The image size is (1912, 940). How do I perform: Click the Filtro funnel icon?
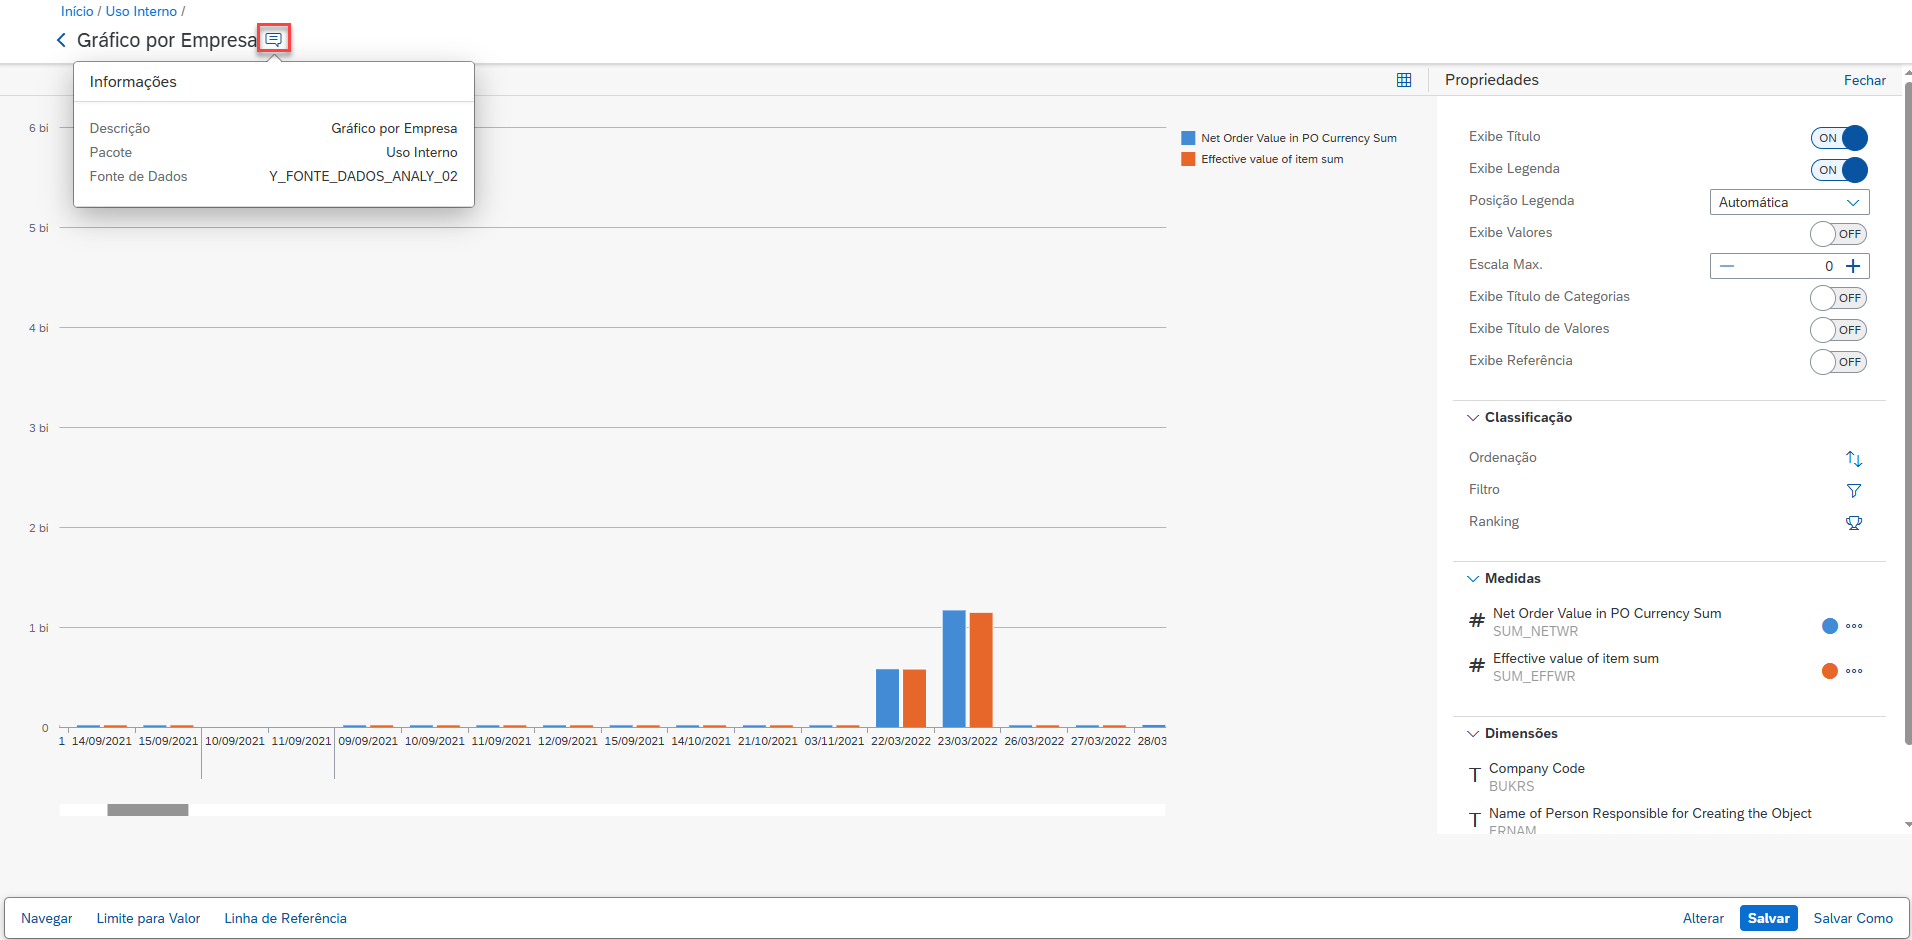click(x=1853, y=491)
